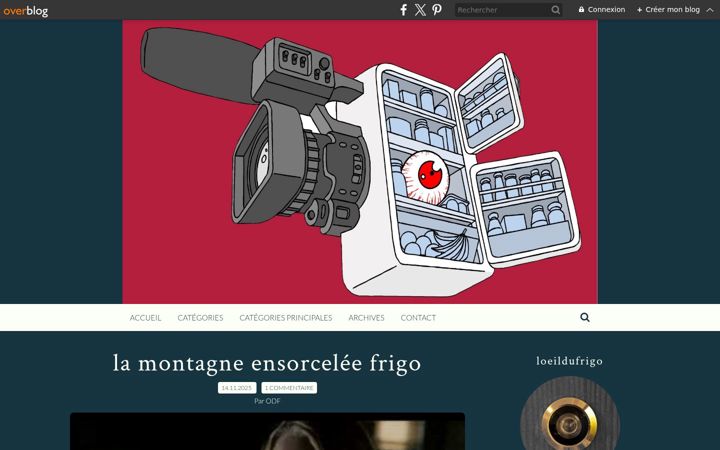The height and width of the screenshot is (450, 720).
Task: Open the Contact menu item
Action: pos(418,317)
